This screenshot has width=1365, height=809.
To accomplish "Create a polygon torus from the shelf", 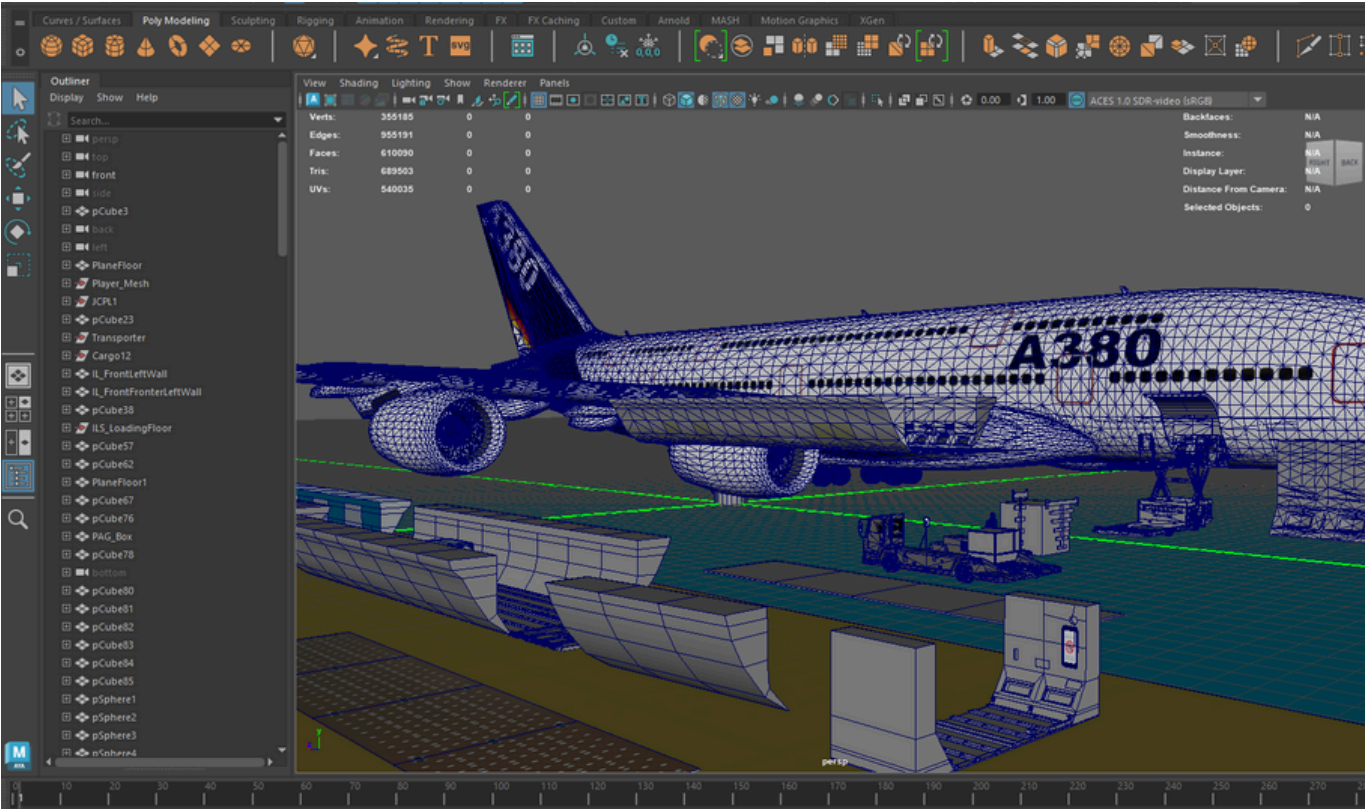I will [x=178, y=46].
